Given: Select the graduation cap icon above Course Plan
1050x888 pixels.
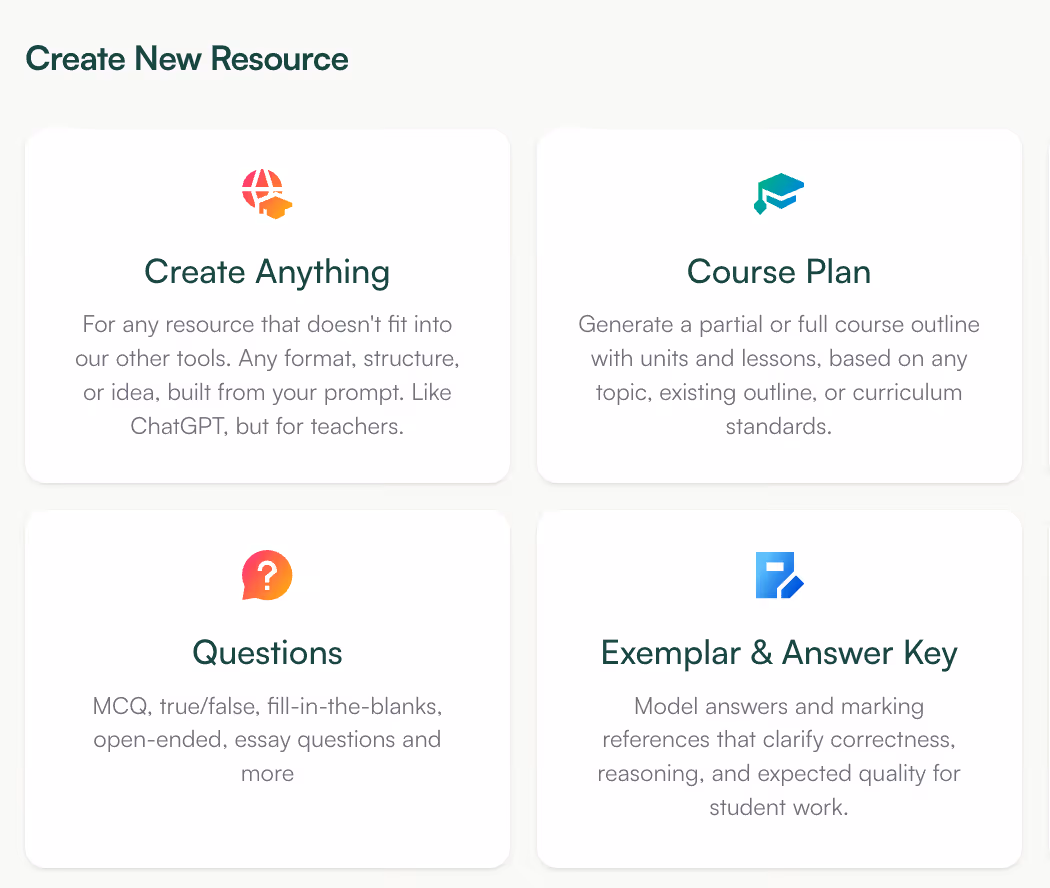Looking at the screenshot, I should [779, 193].
